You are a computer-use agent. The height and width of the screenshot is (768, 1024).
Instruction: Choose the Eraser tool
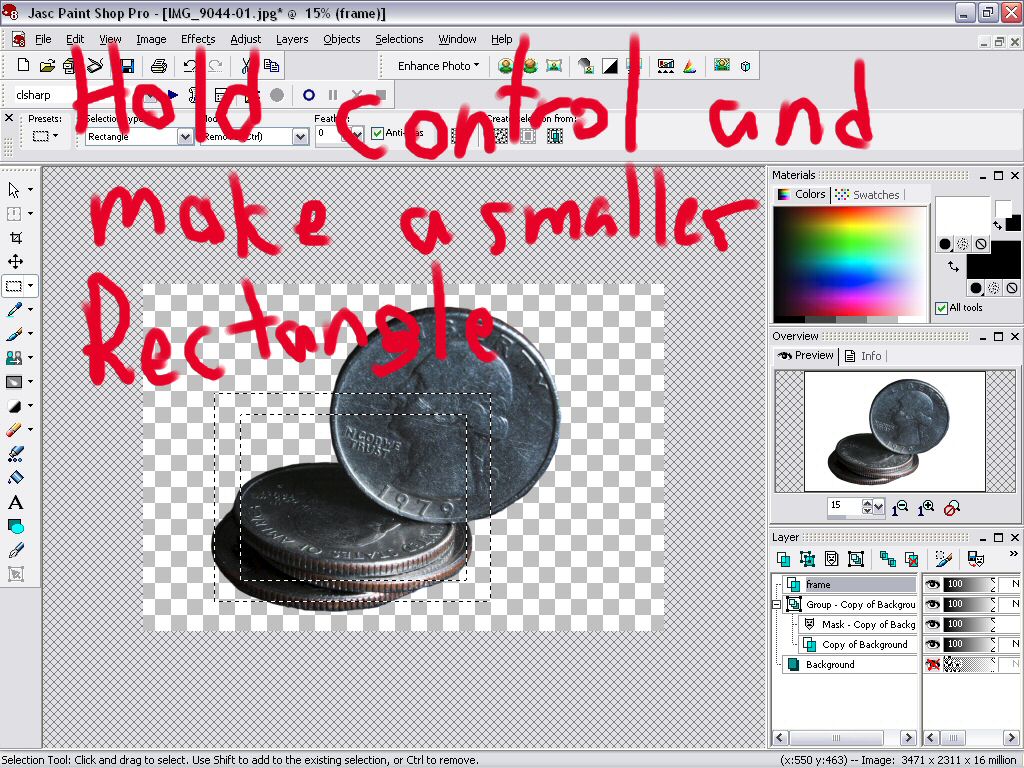pyautogui.click(x=14, y=429)
